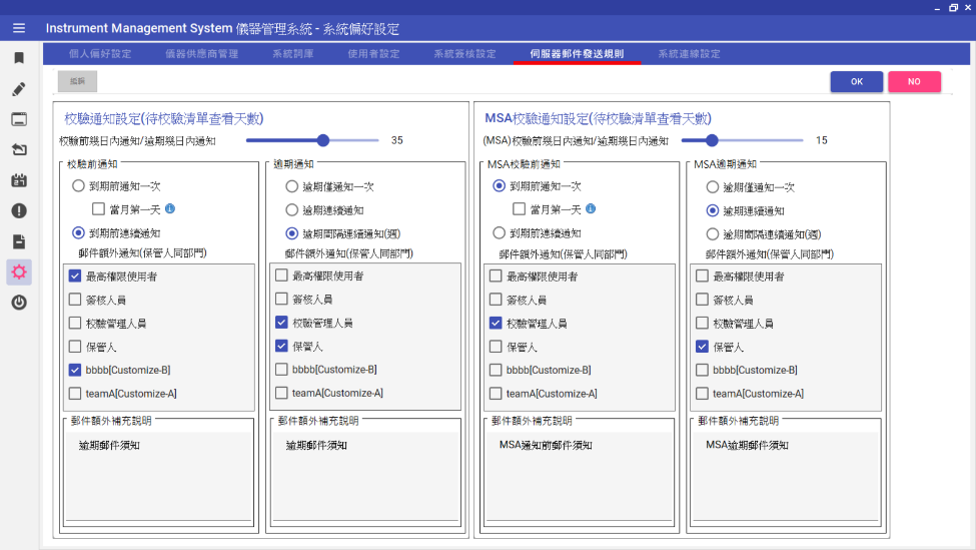Check teamA[Customize-A] in 校驗前通知 list
This screenshot has height=550, width=976.
tap(75, 393)
